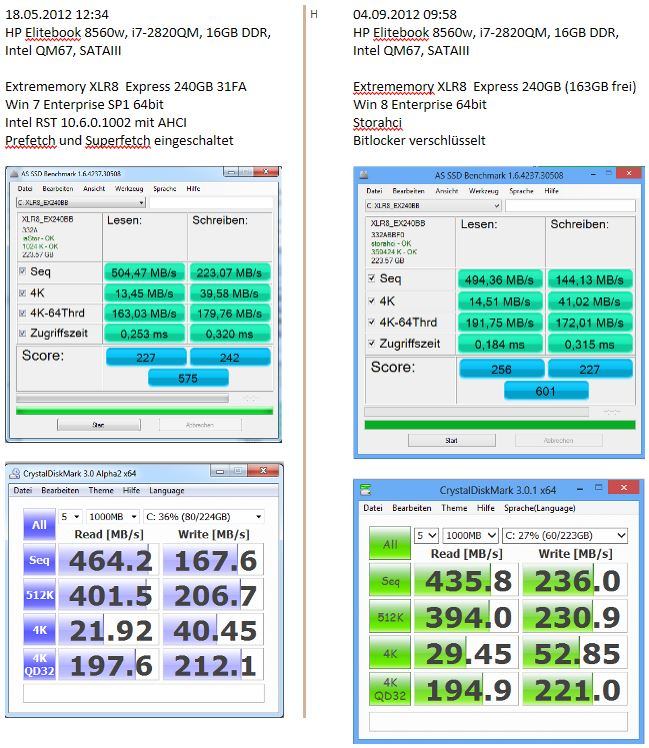Image resolution: width=649 pixels, height=748 pixels.
Task: Open Theme menu in blue CrystalDiskMark window
Action: [101, 490]
